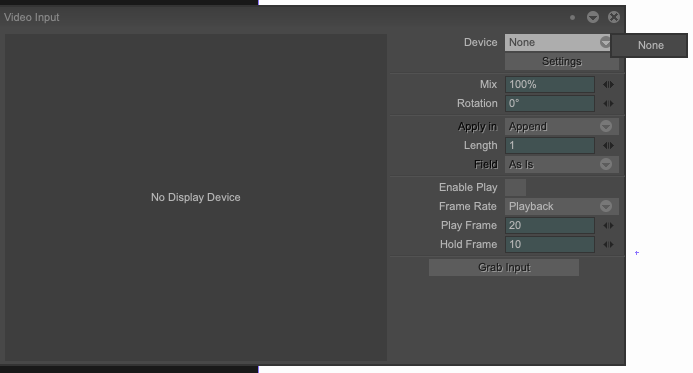Click the Hold Frame stepper arrows

click(609, 244)
